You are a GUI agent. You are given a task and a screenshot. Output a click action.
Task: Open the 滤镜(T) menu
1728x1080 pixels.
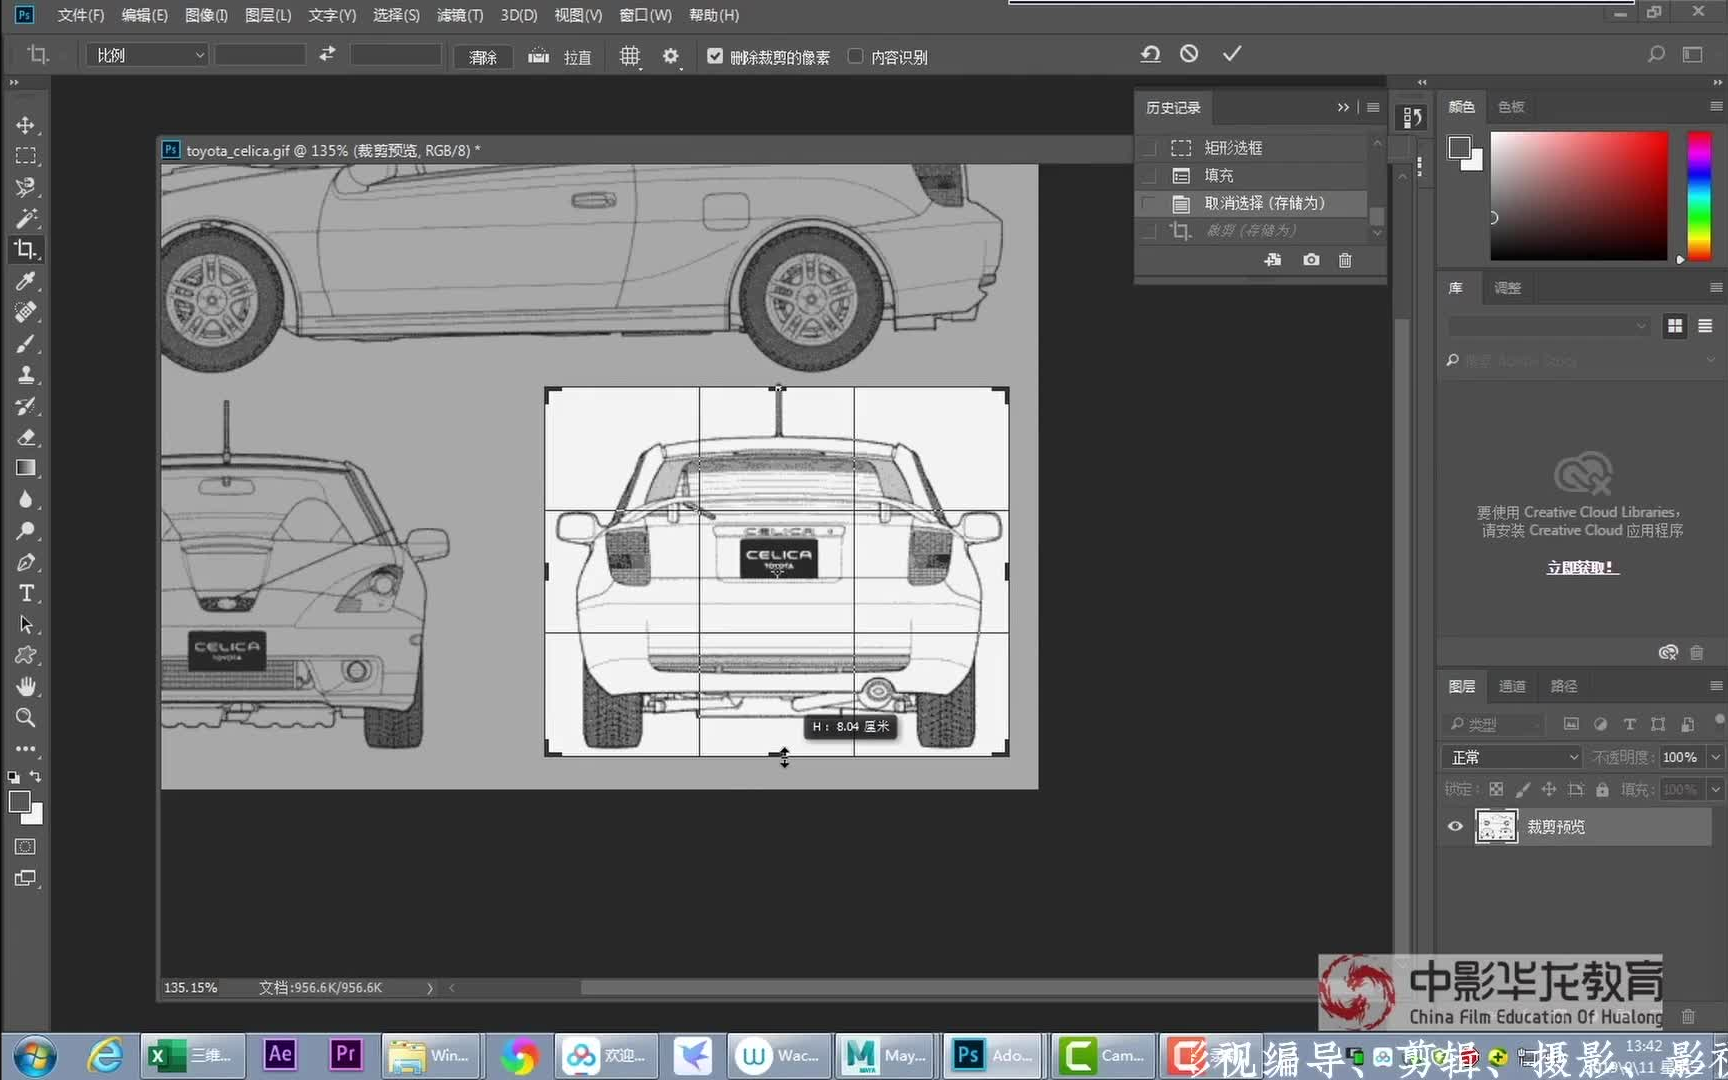pos(459,15)
